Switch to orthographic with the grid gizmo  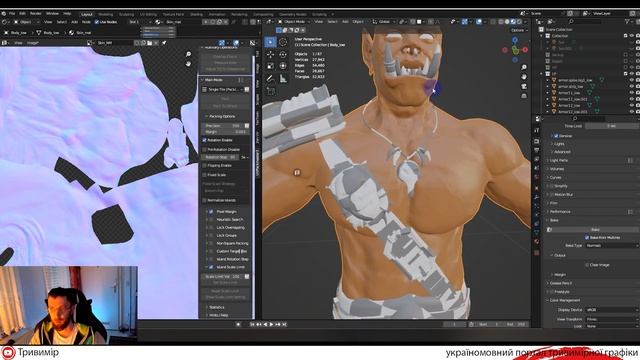tap(524, 96)
